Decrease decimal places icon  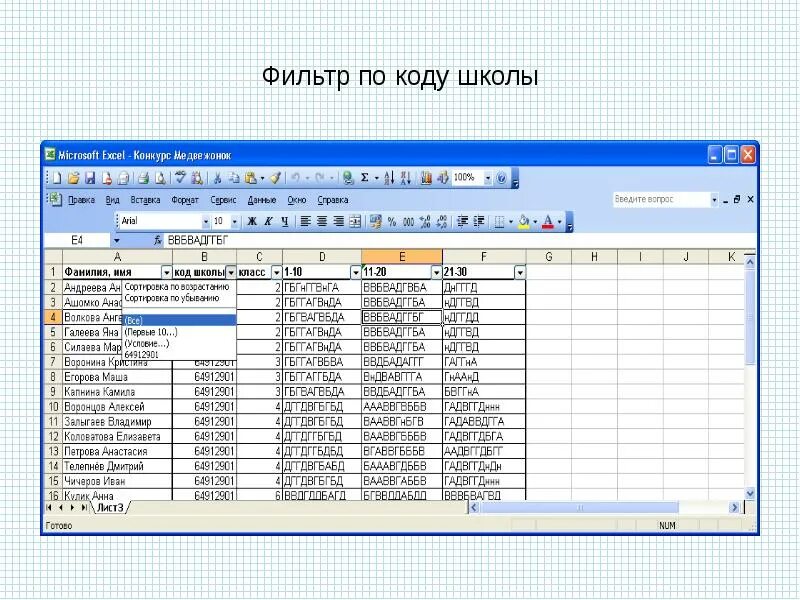(442, 221)
